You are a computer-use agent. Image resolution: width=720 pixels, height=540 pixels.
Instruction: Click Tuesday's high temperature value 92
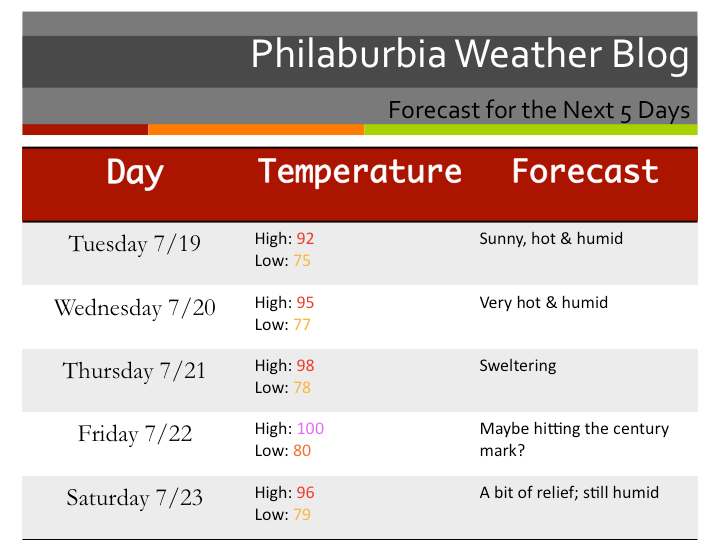[x=305, y=239]
